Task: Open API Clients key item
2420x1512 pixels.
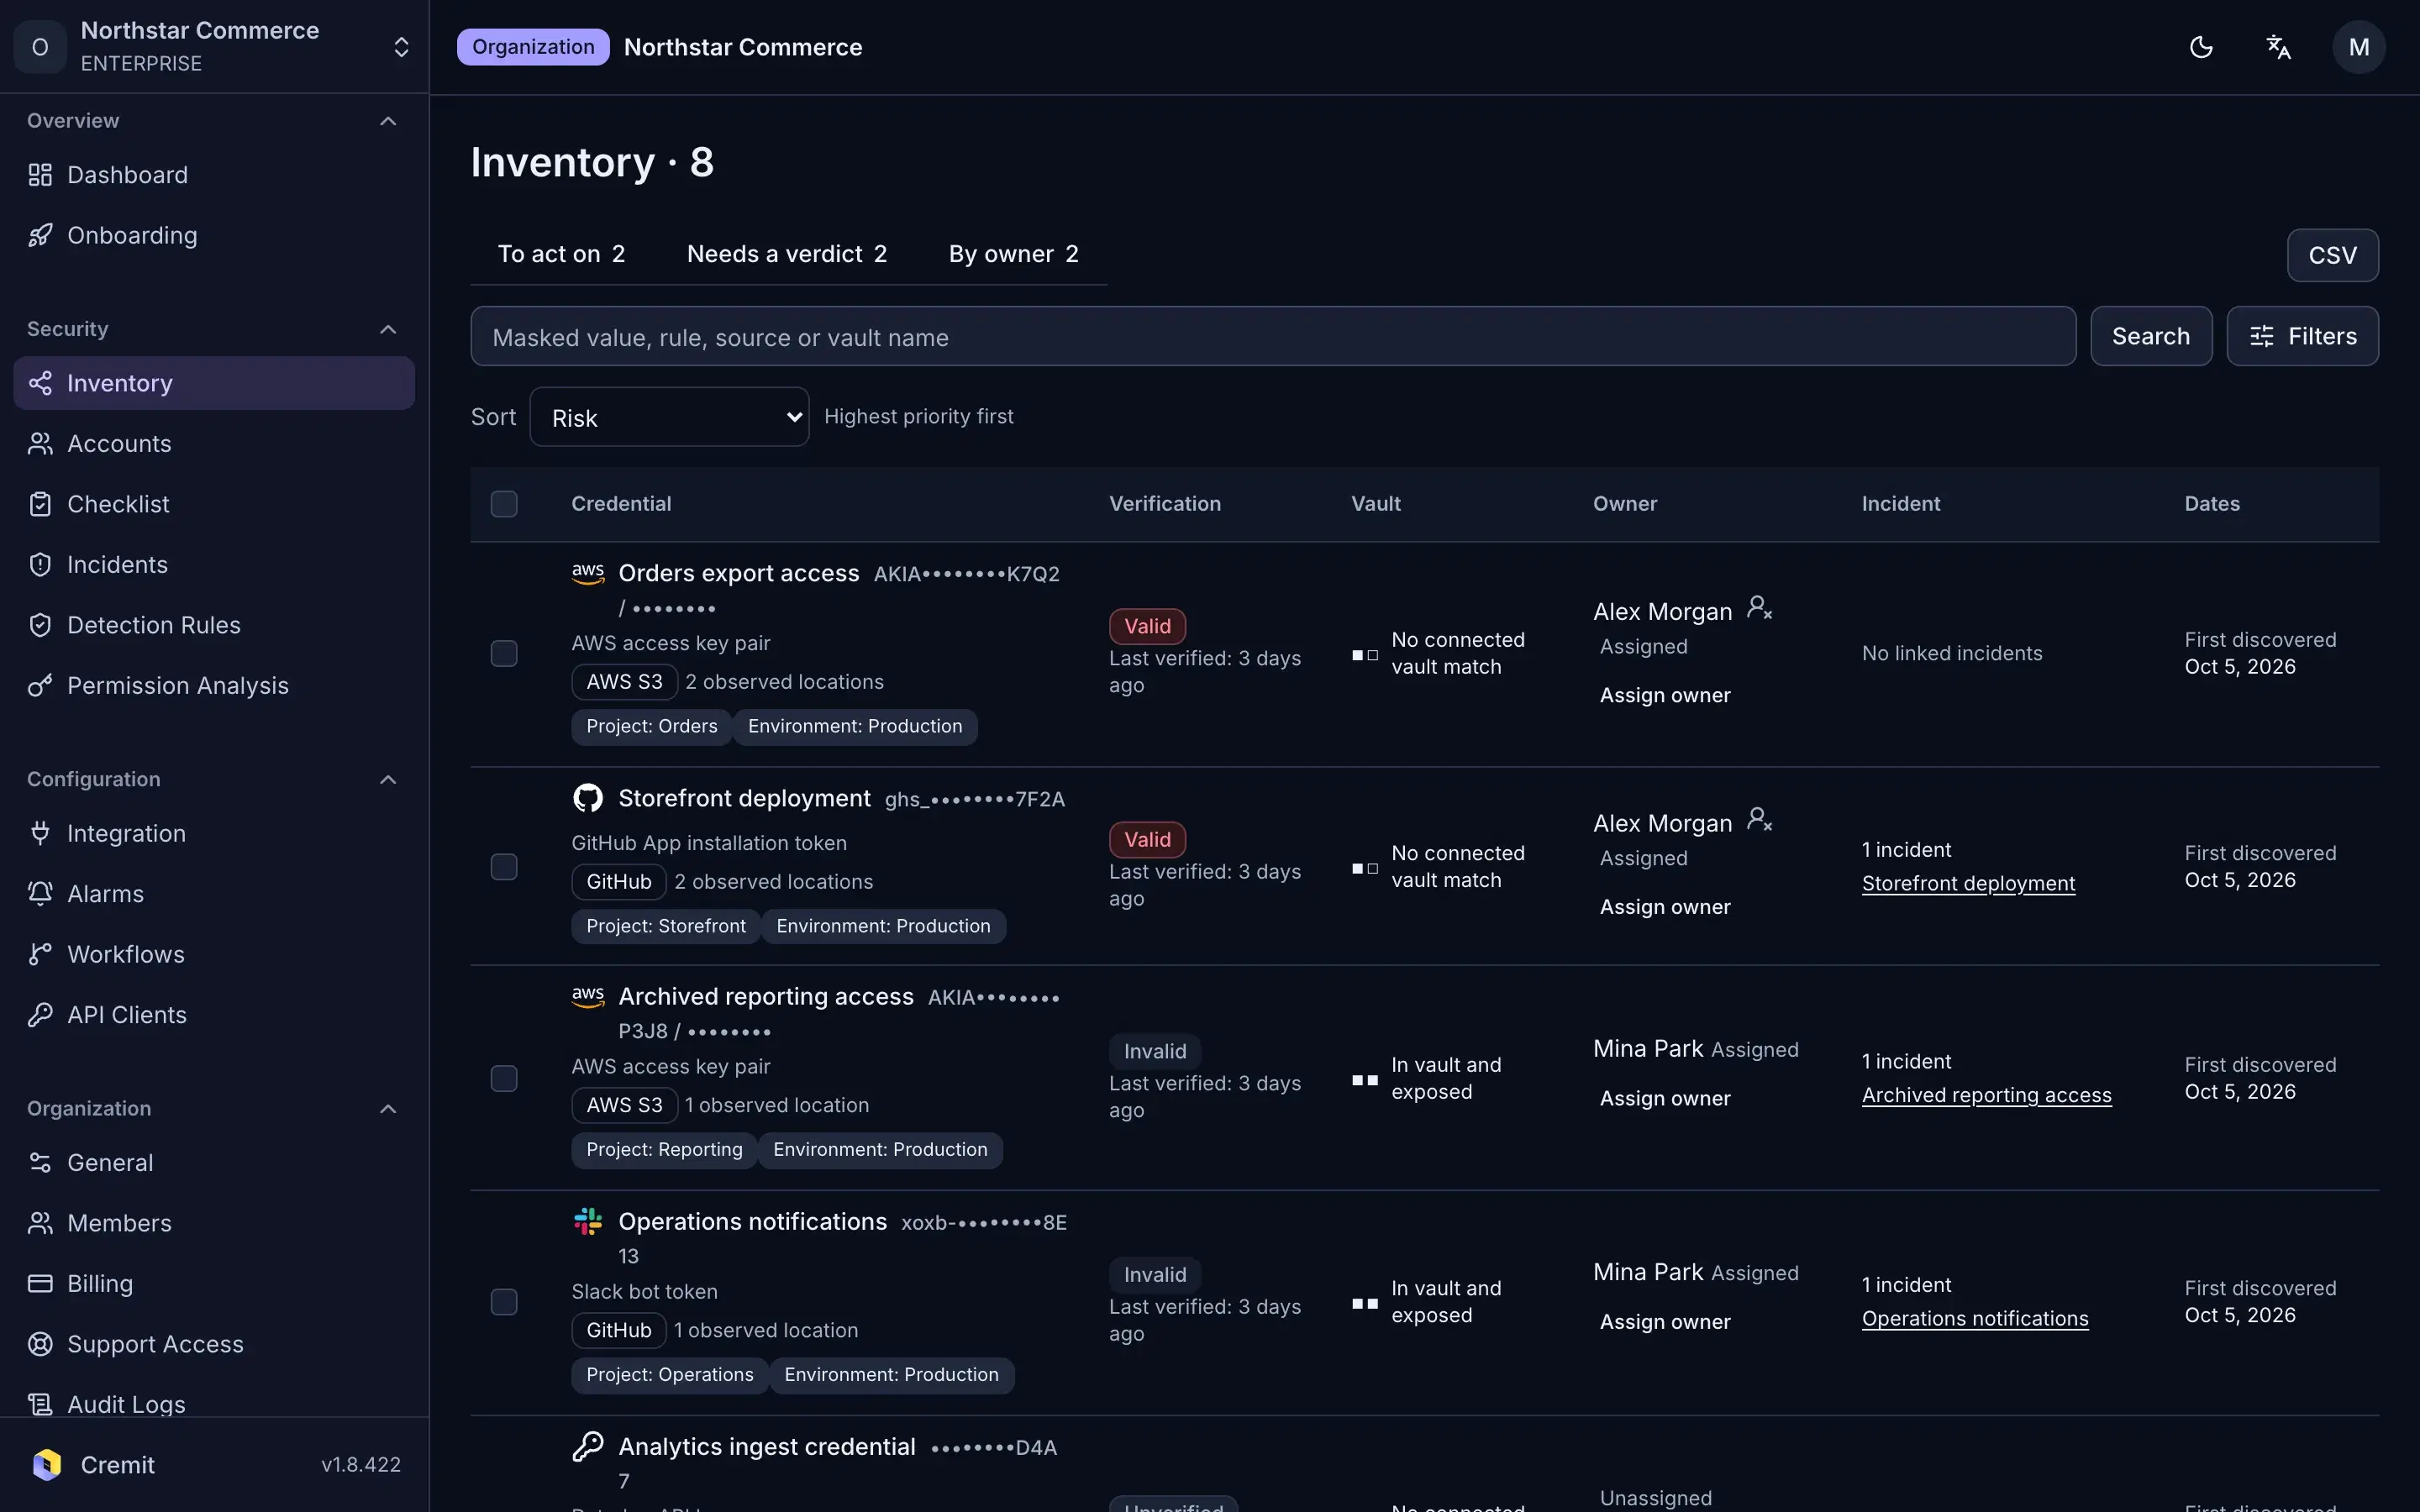Action: [214, 1015]
